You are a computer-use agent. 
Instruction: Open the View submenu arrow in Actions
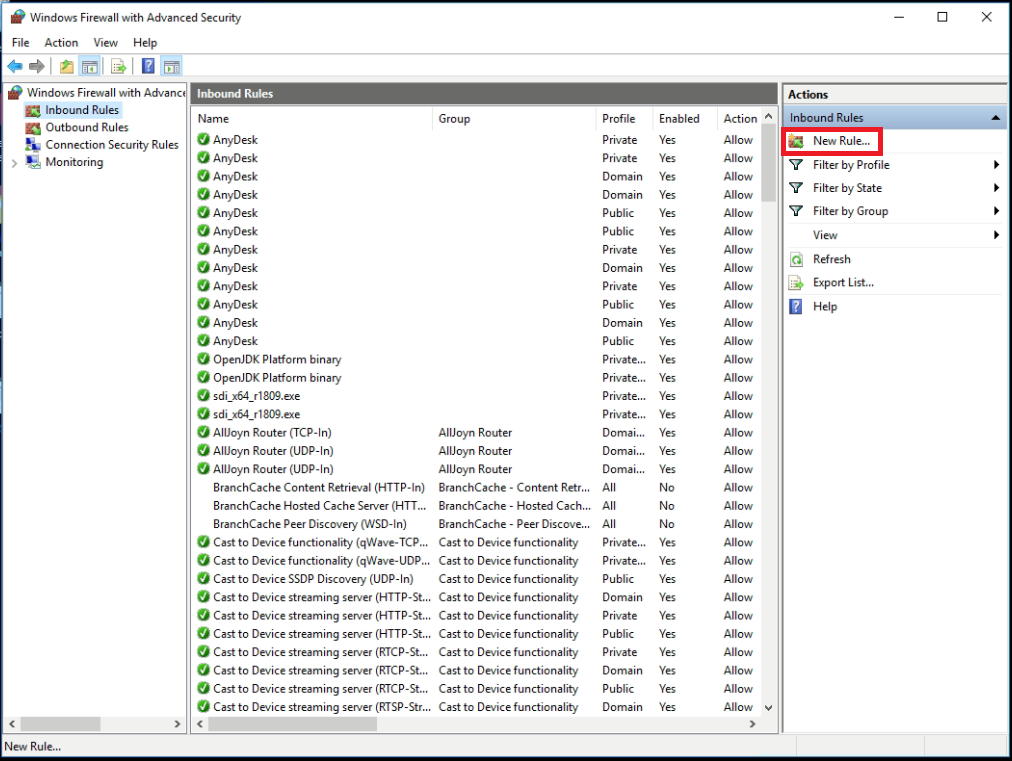[997, 235]
